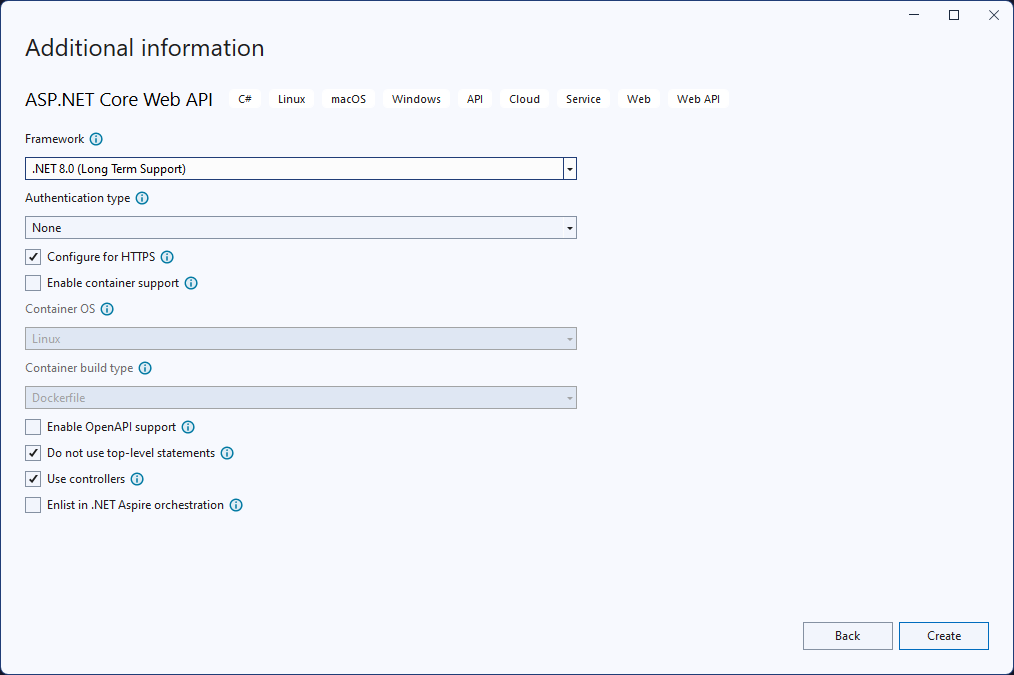Click the Create button
Image resolution: width=1014 pixels, height=675 pixels.
point(943,636)
